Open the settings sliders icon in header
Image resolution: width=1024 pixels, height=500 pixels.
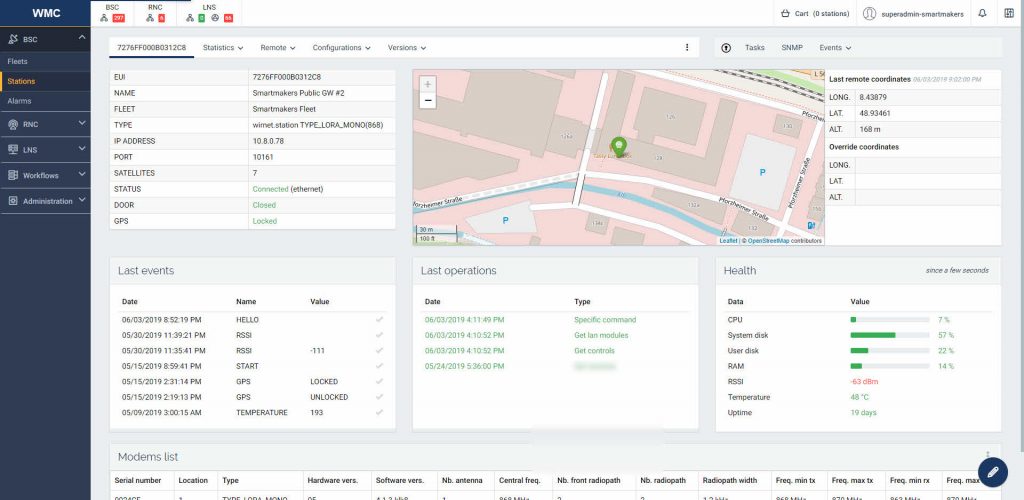click(1009, 13)
